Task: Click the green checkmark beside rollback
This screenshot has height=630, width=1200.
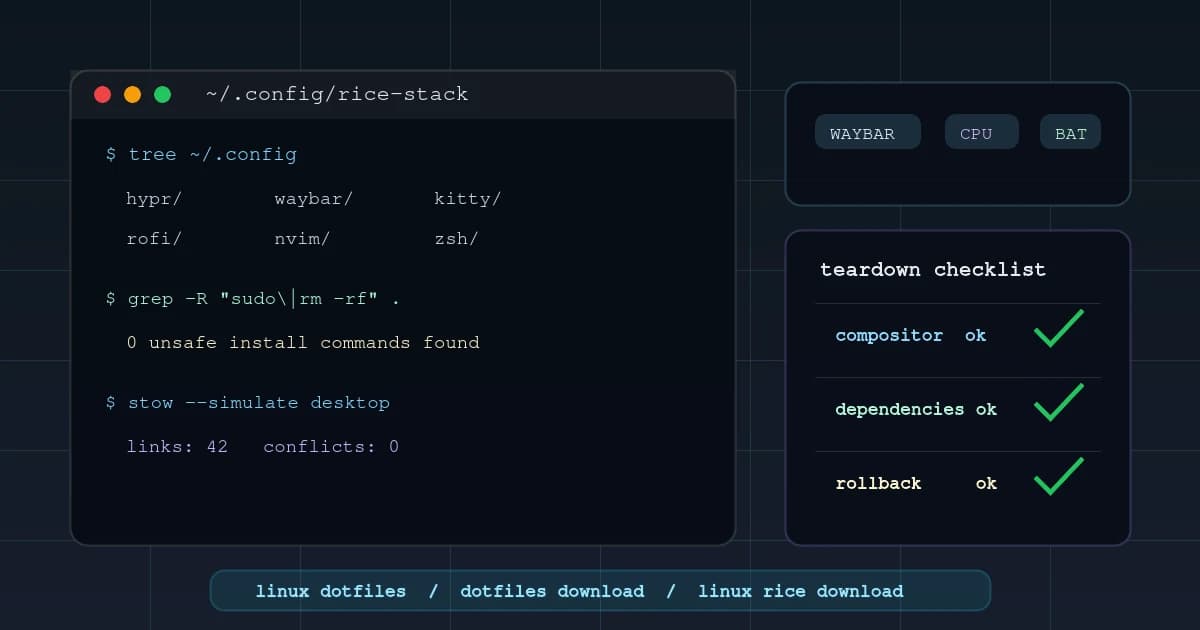Action: [x=1059, y=477]
